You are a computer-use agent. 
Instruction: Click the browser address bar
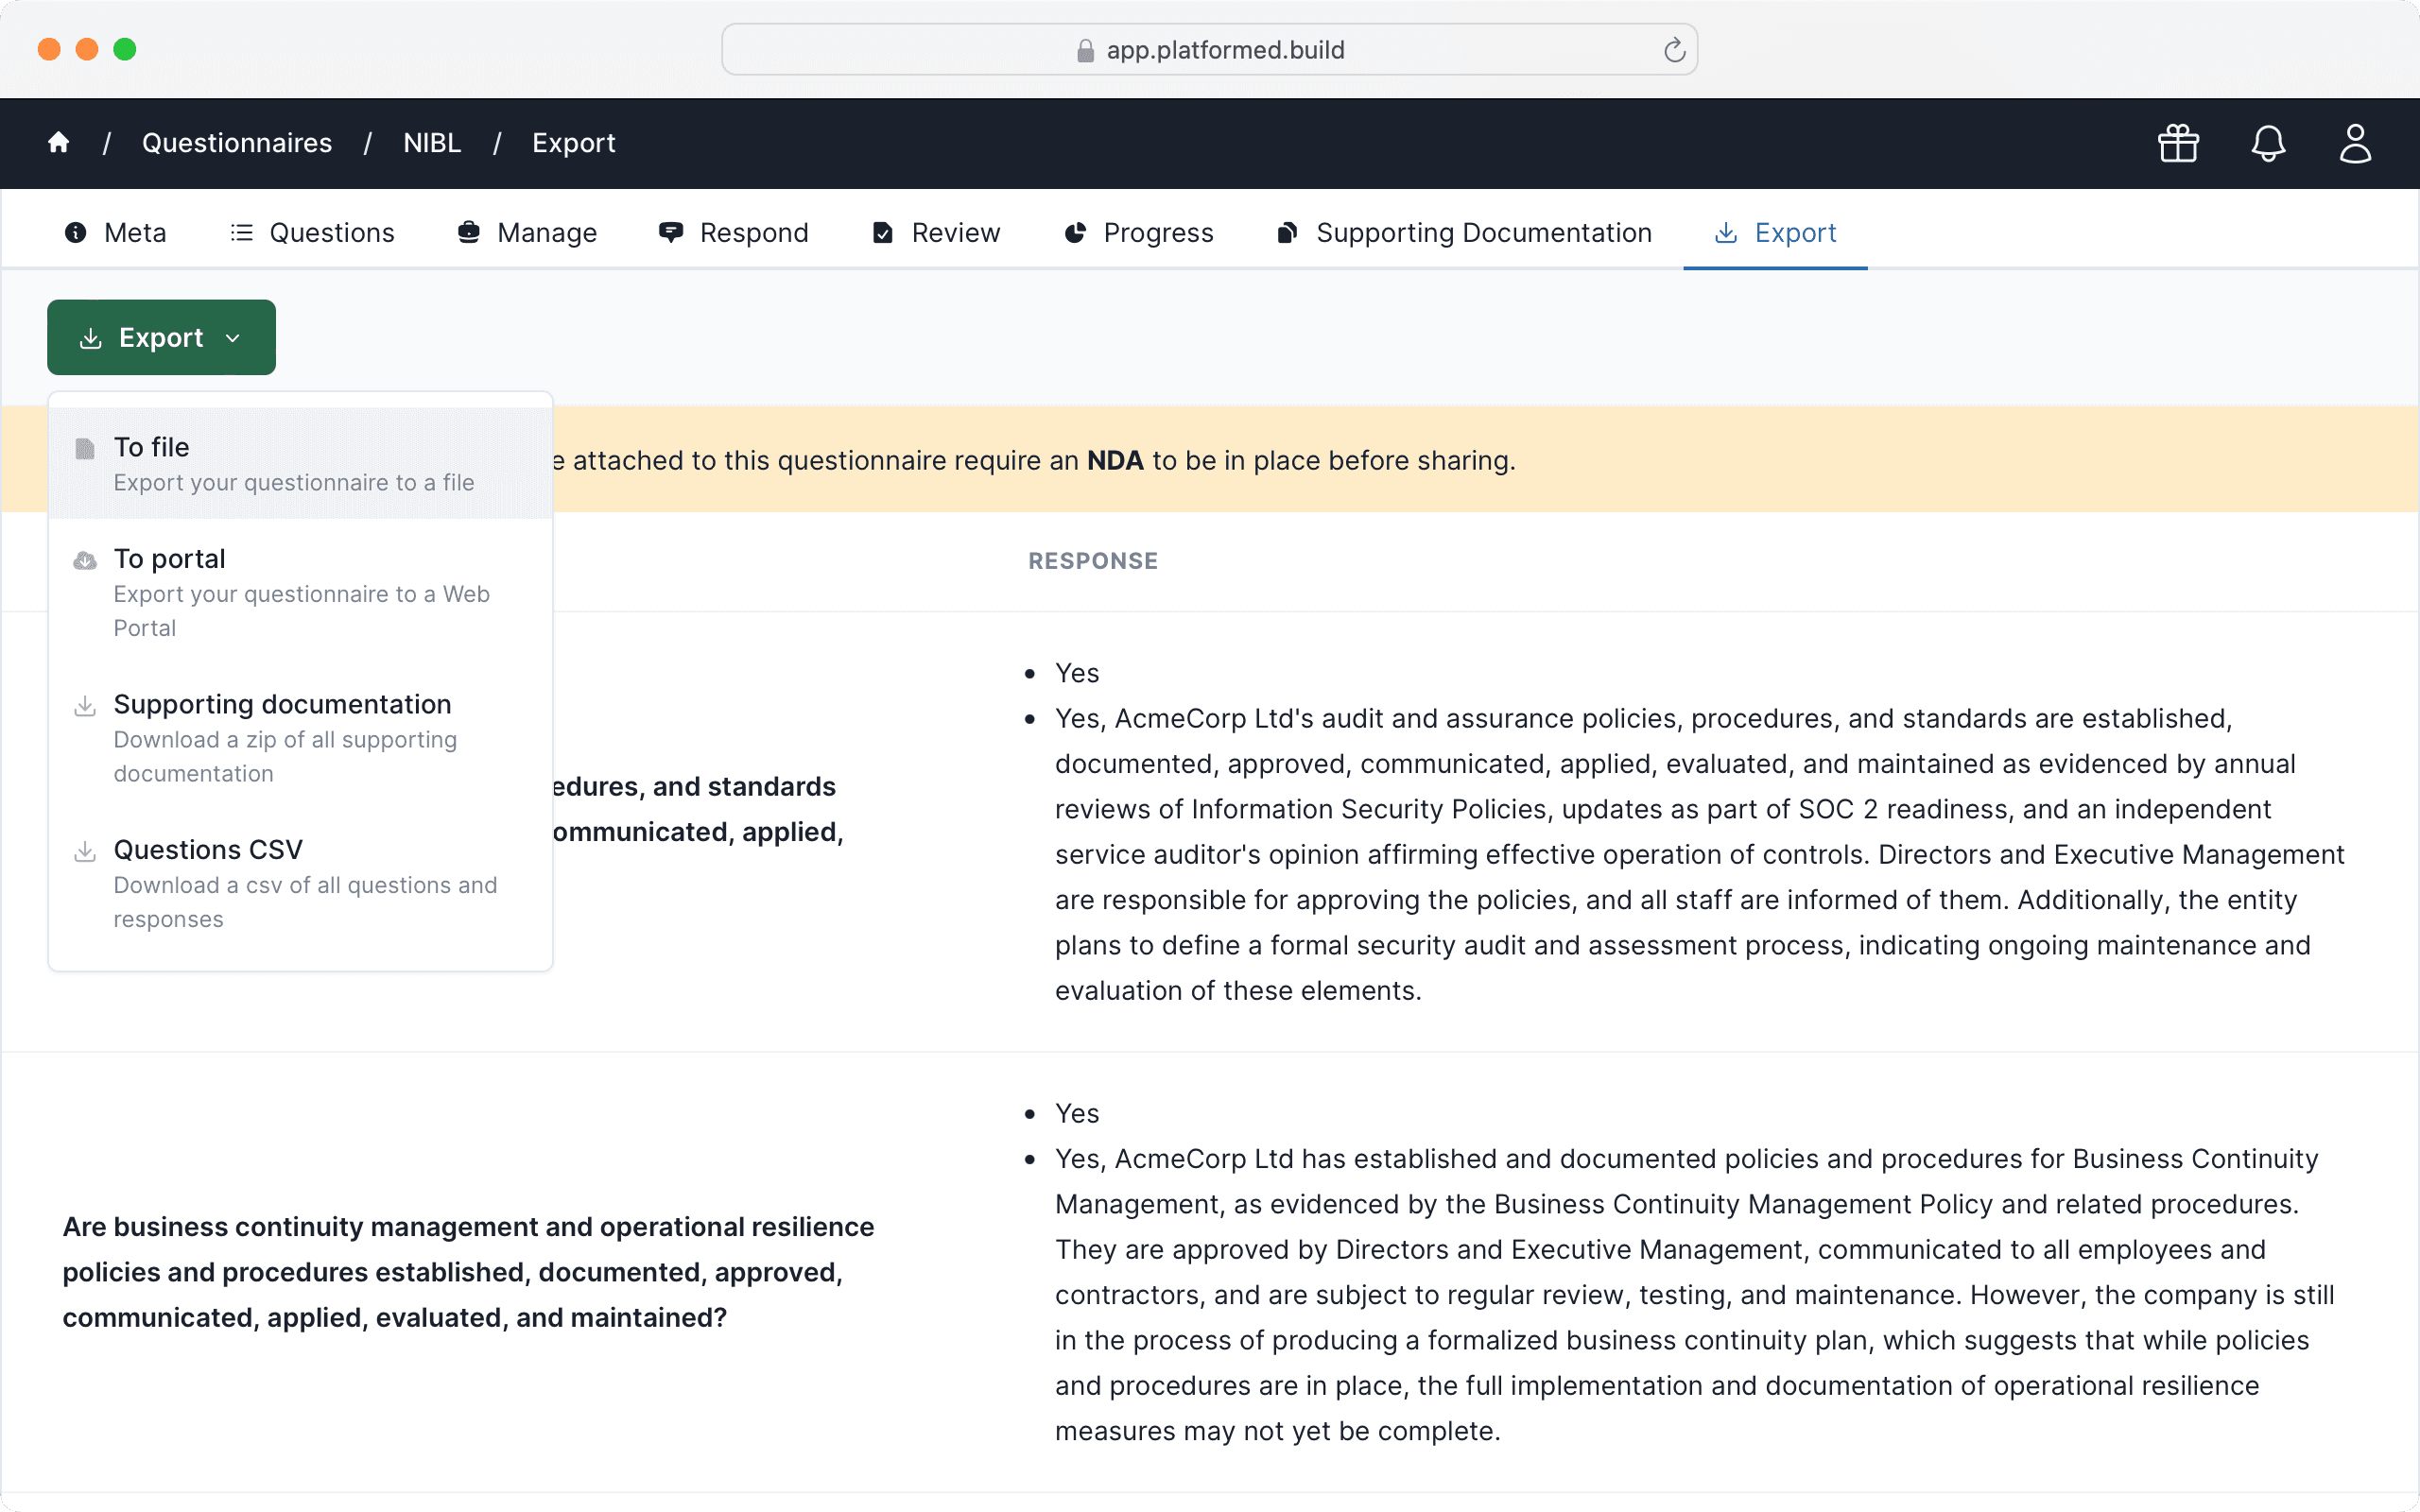pos(1224,50)
